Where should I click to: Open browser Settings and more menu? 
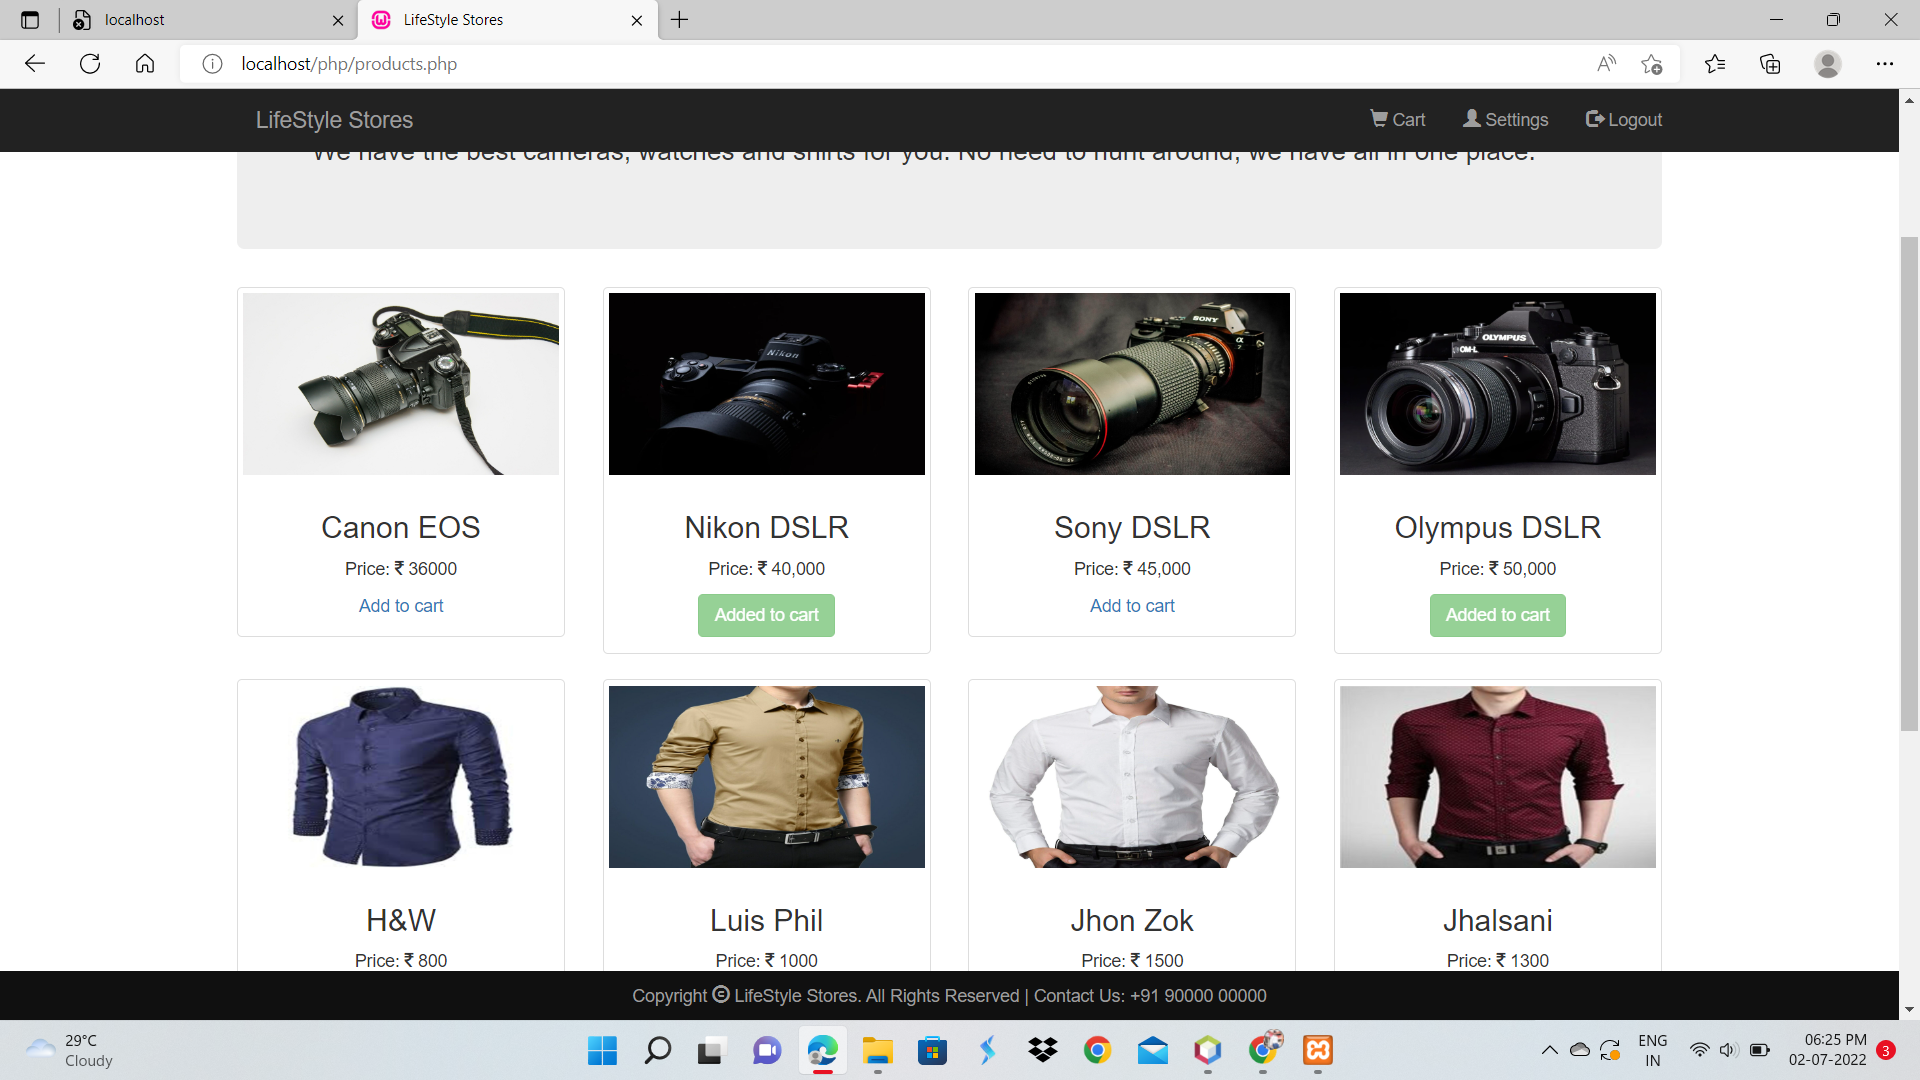(1885, 64)
